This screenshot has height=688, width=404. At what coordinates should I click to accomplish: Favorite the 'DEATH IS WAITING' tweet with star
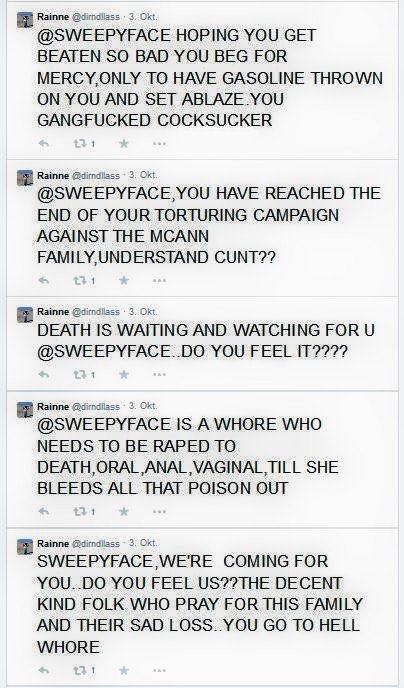(124, 374)
